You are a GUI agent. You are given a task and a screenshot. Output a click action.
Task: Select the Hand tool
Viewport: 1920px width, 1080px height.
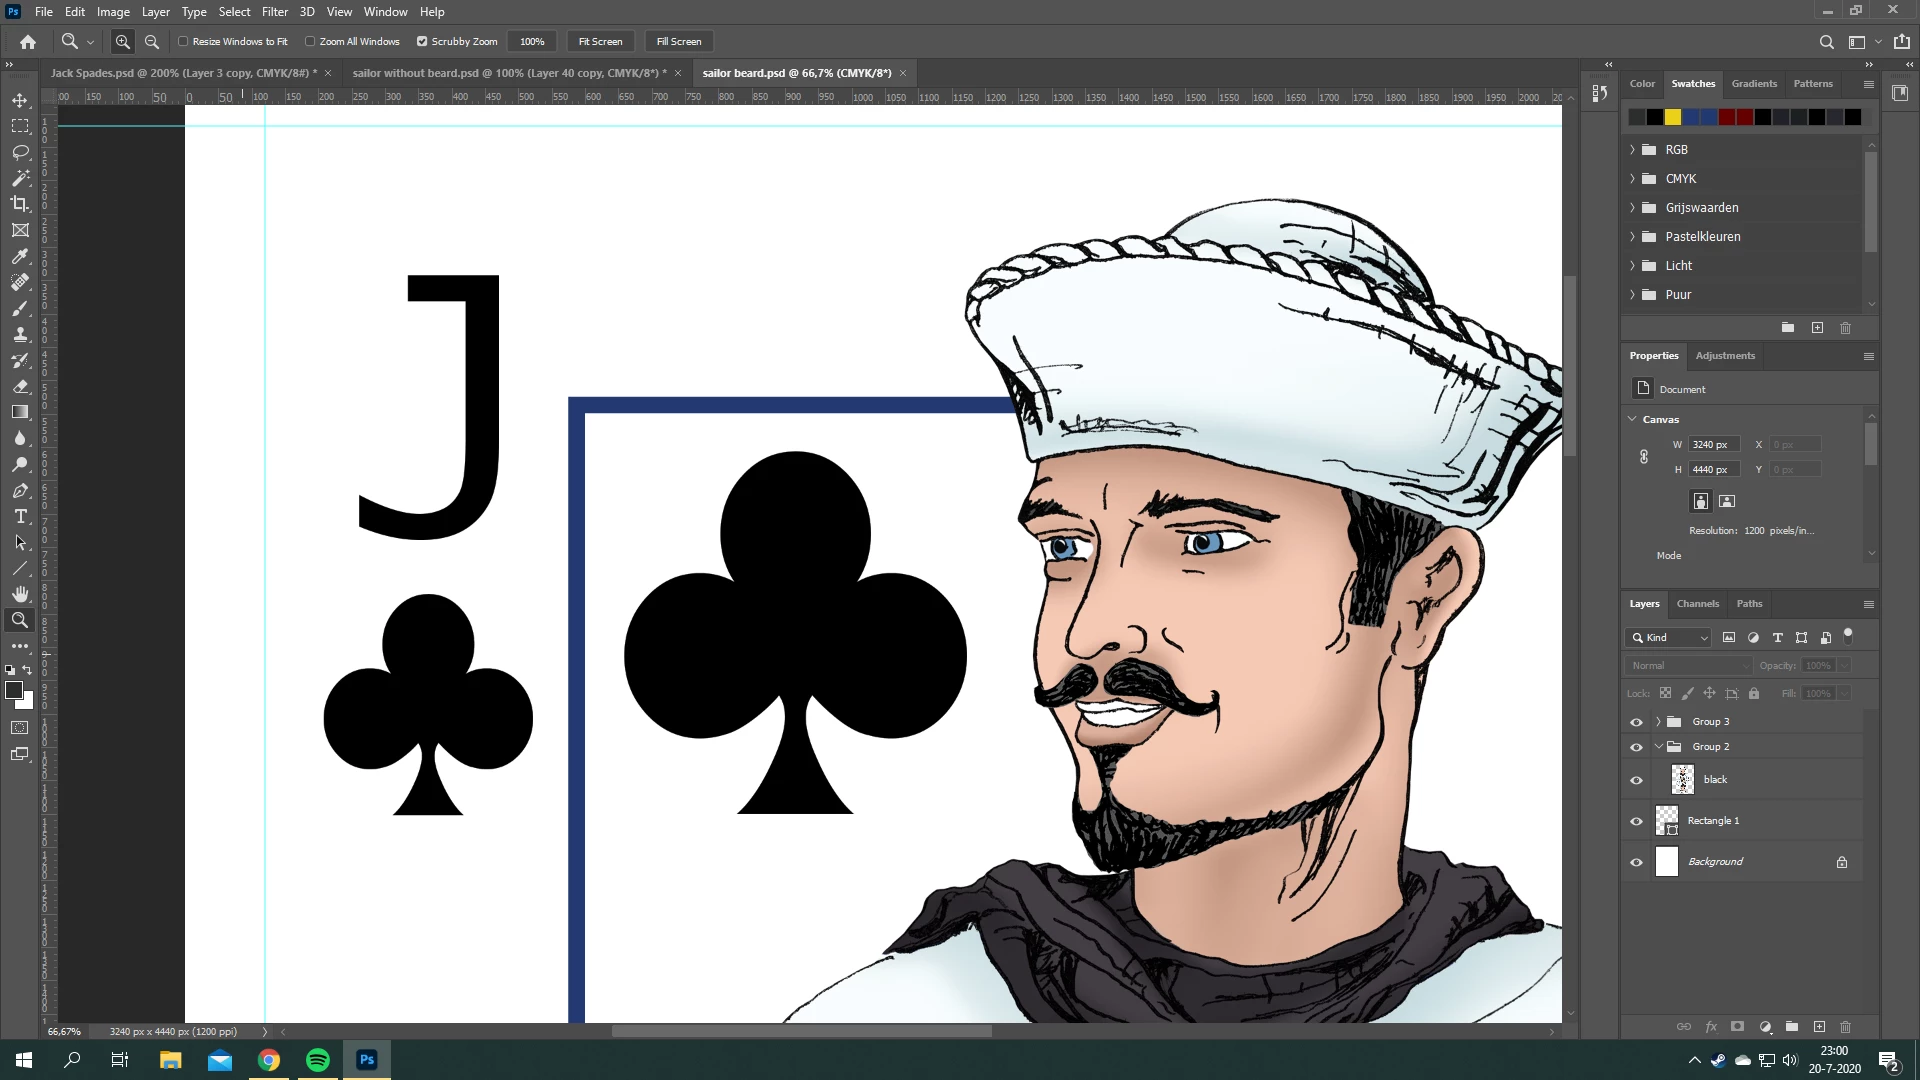pyautogui.click(x=20, y=594)
